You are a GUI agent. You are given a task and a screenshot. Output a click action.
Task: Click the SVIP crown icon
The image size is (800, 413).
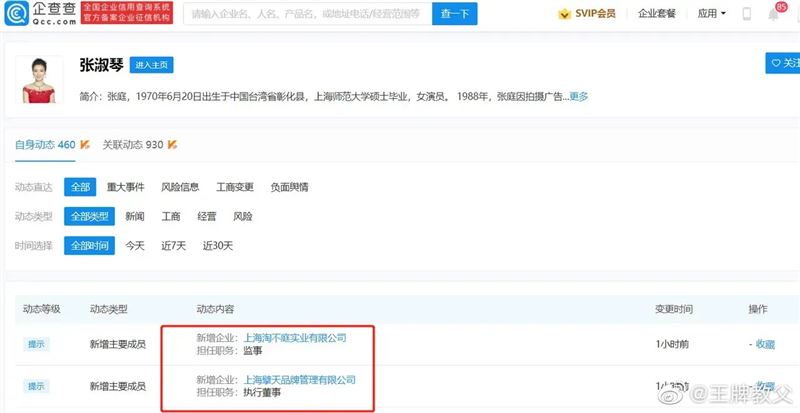pos(564,14)
